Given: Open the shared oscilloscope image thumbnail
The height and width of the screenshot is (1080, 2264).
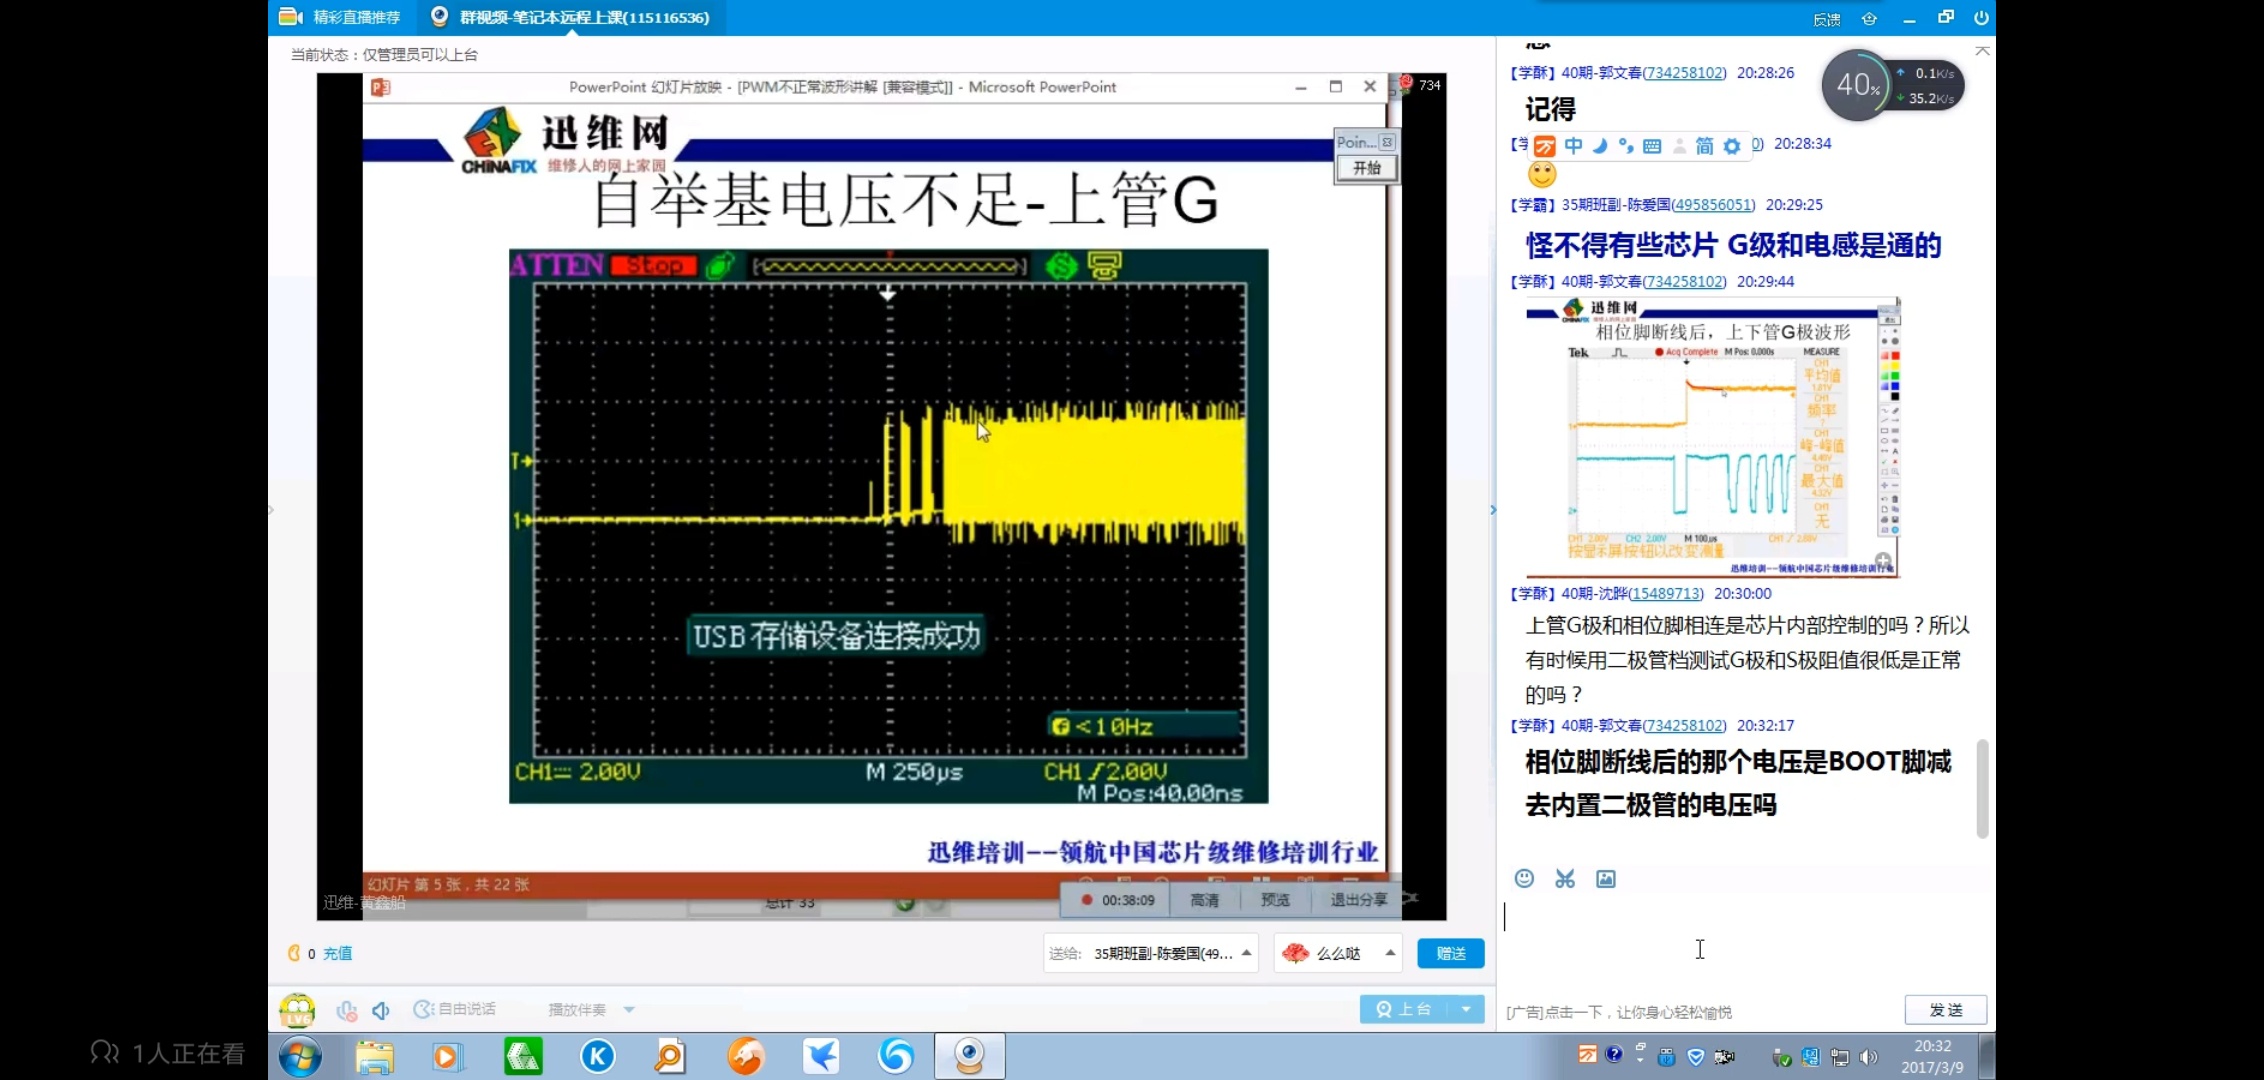Looking at the screenshot, I should pyautogui.click(x=1712, y=437).
